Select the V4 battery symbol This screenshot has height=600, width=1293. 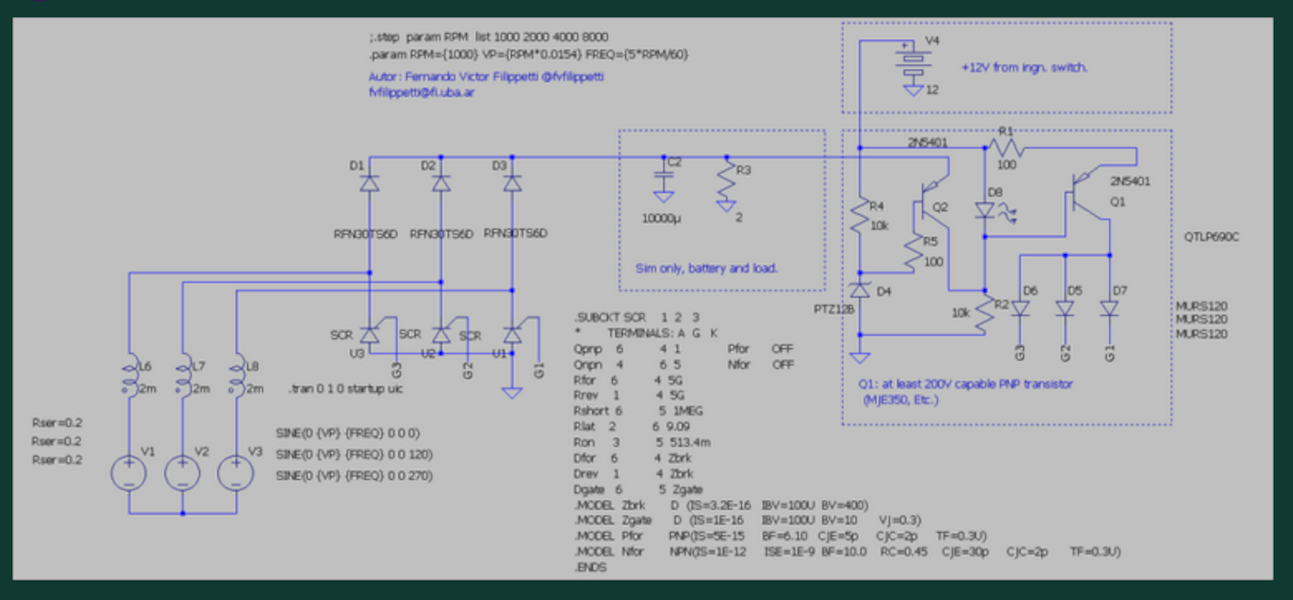[911, 60]
